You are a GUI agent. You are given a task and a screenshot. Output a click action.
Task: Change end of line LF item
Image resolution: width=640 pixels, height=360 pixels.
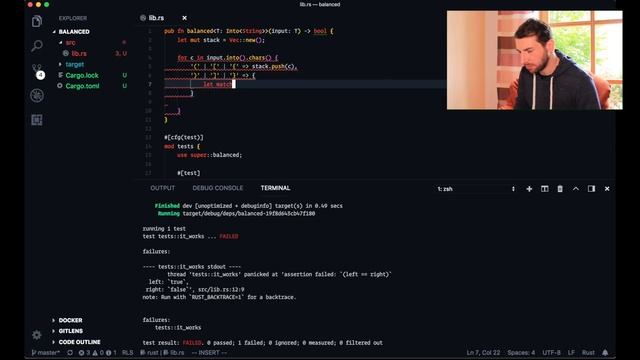point(571,353)
